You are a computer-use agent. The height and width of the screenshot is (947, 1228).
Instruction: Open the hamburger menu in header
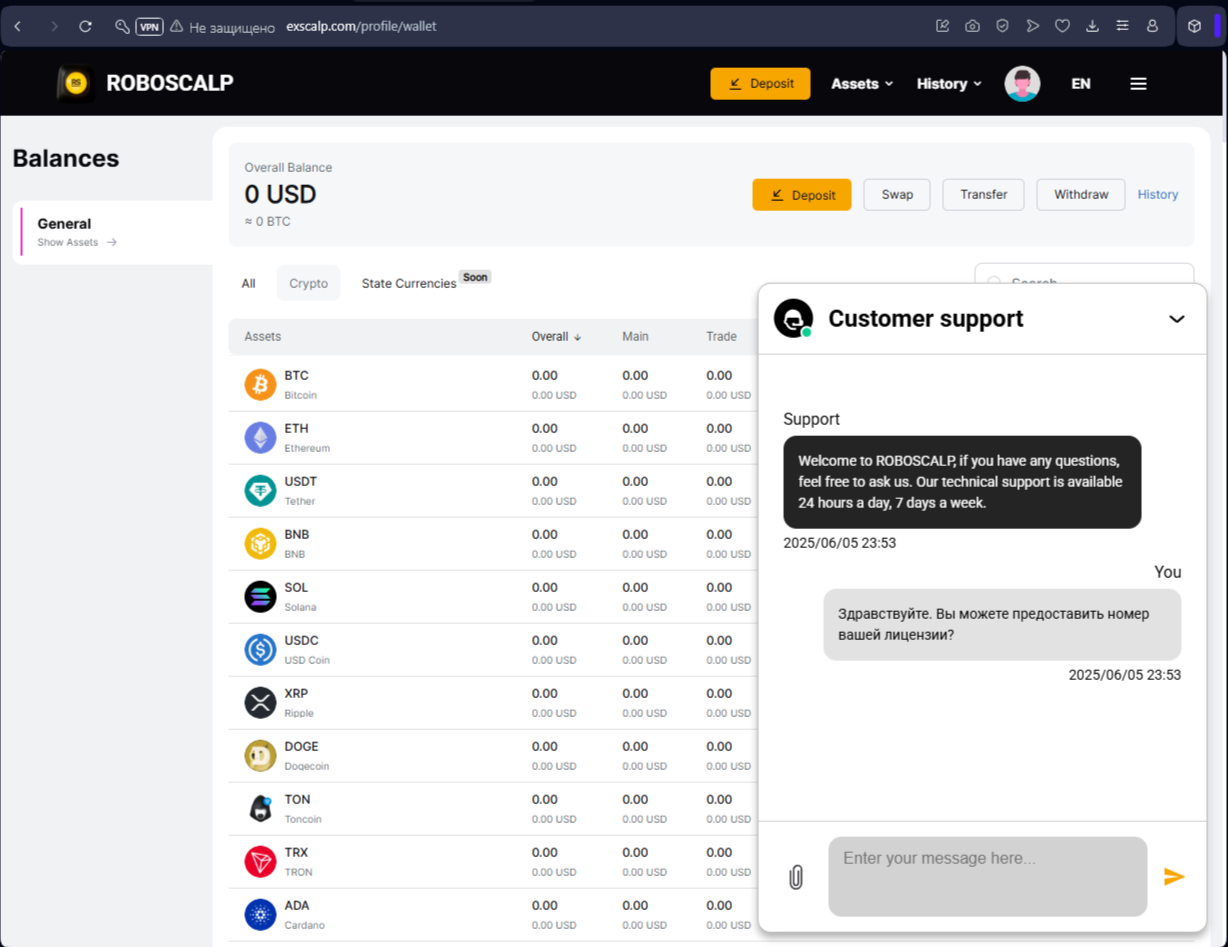point(1138,84)
